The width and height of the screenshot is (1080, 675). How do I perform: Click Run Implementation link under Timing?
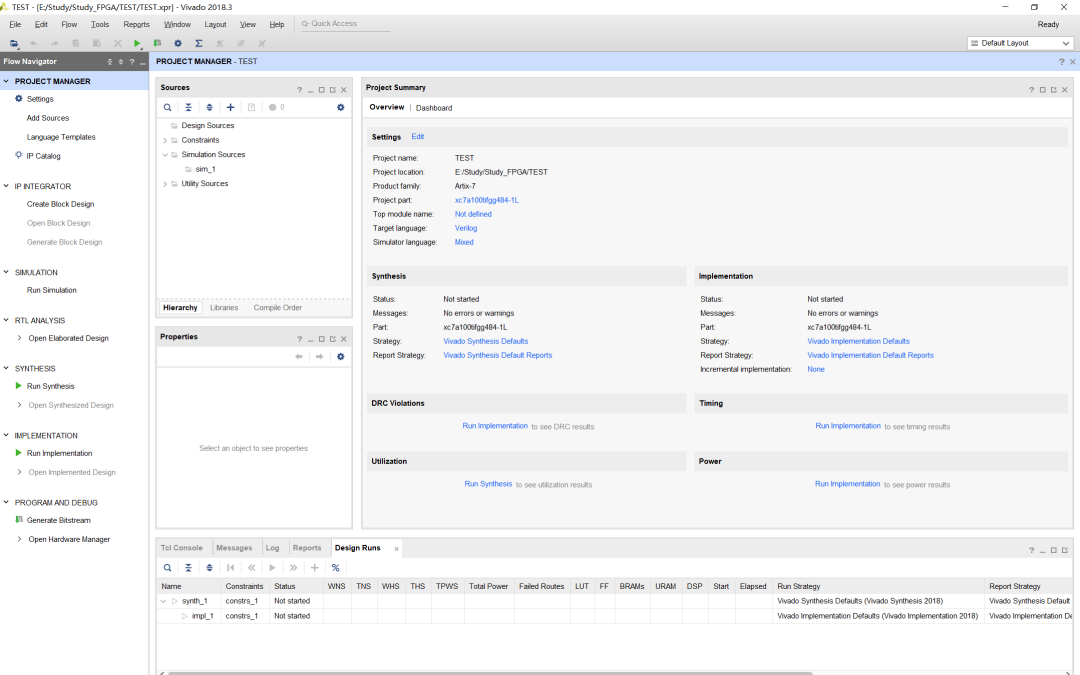[x=848, y=426]
